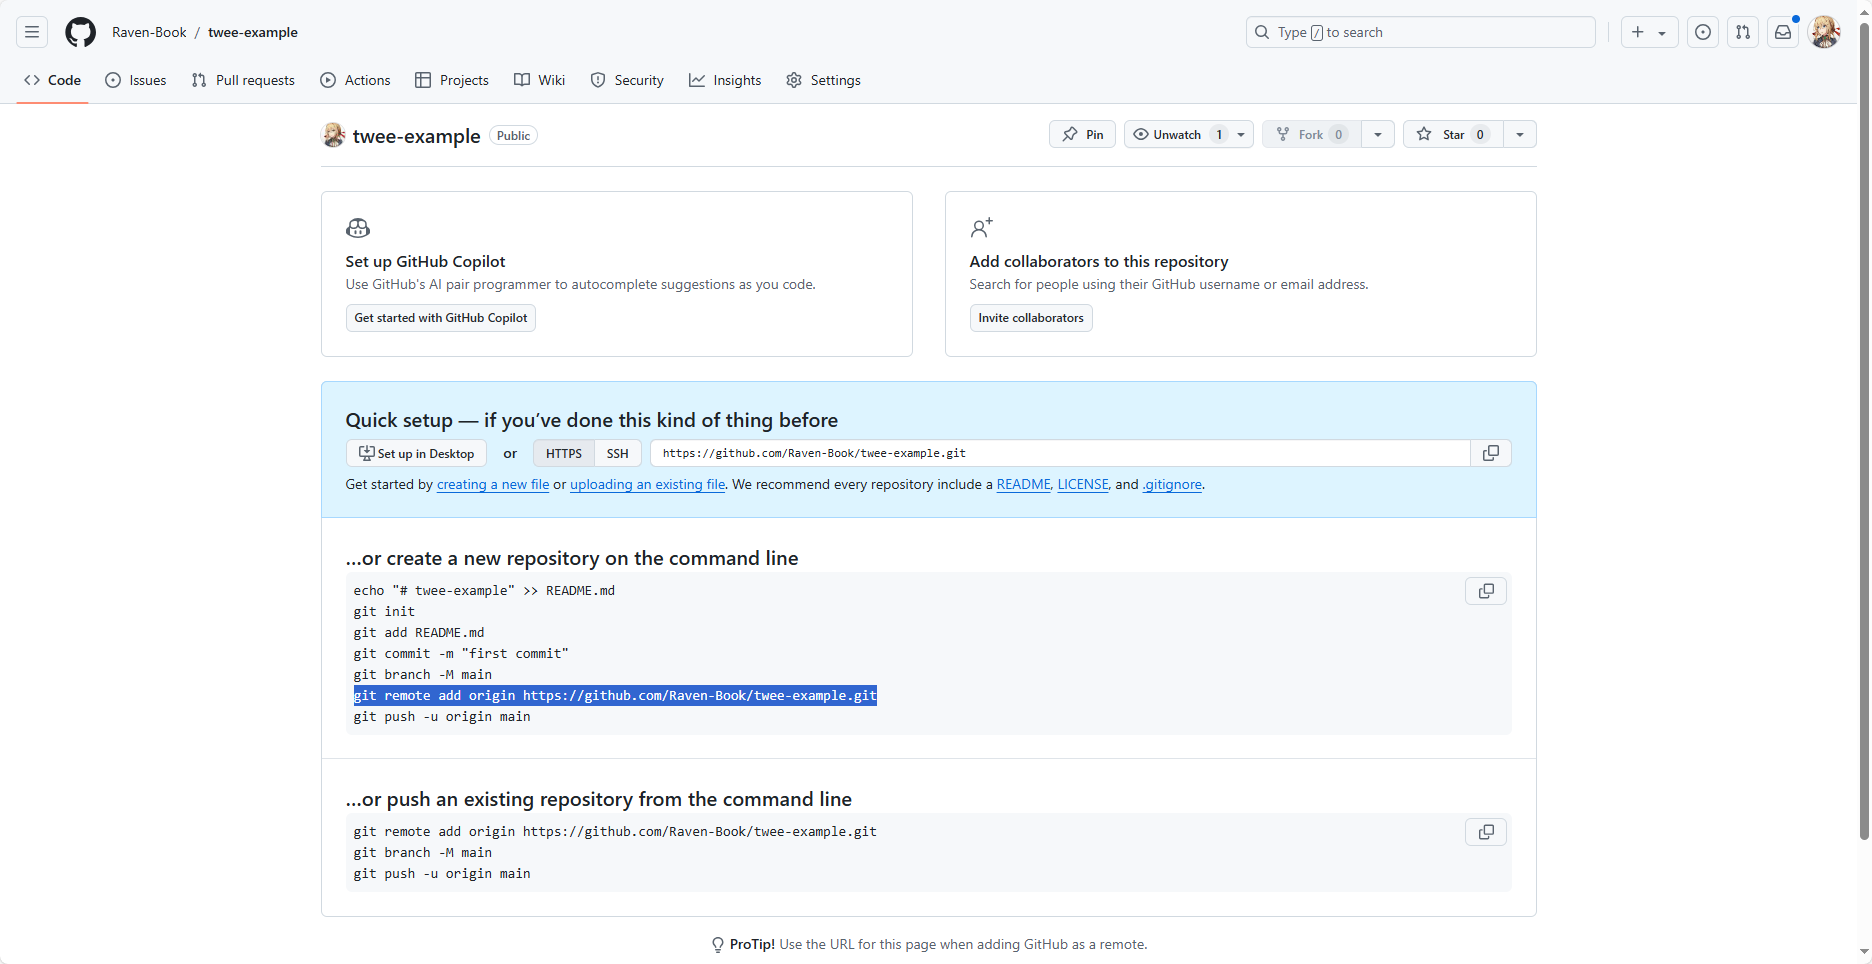Click the highlighted git remote add origin line

615,696
